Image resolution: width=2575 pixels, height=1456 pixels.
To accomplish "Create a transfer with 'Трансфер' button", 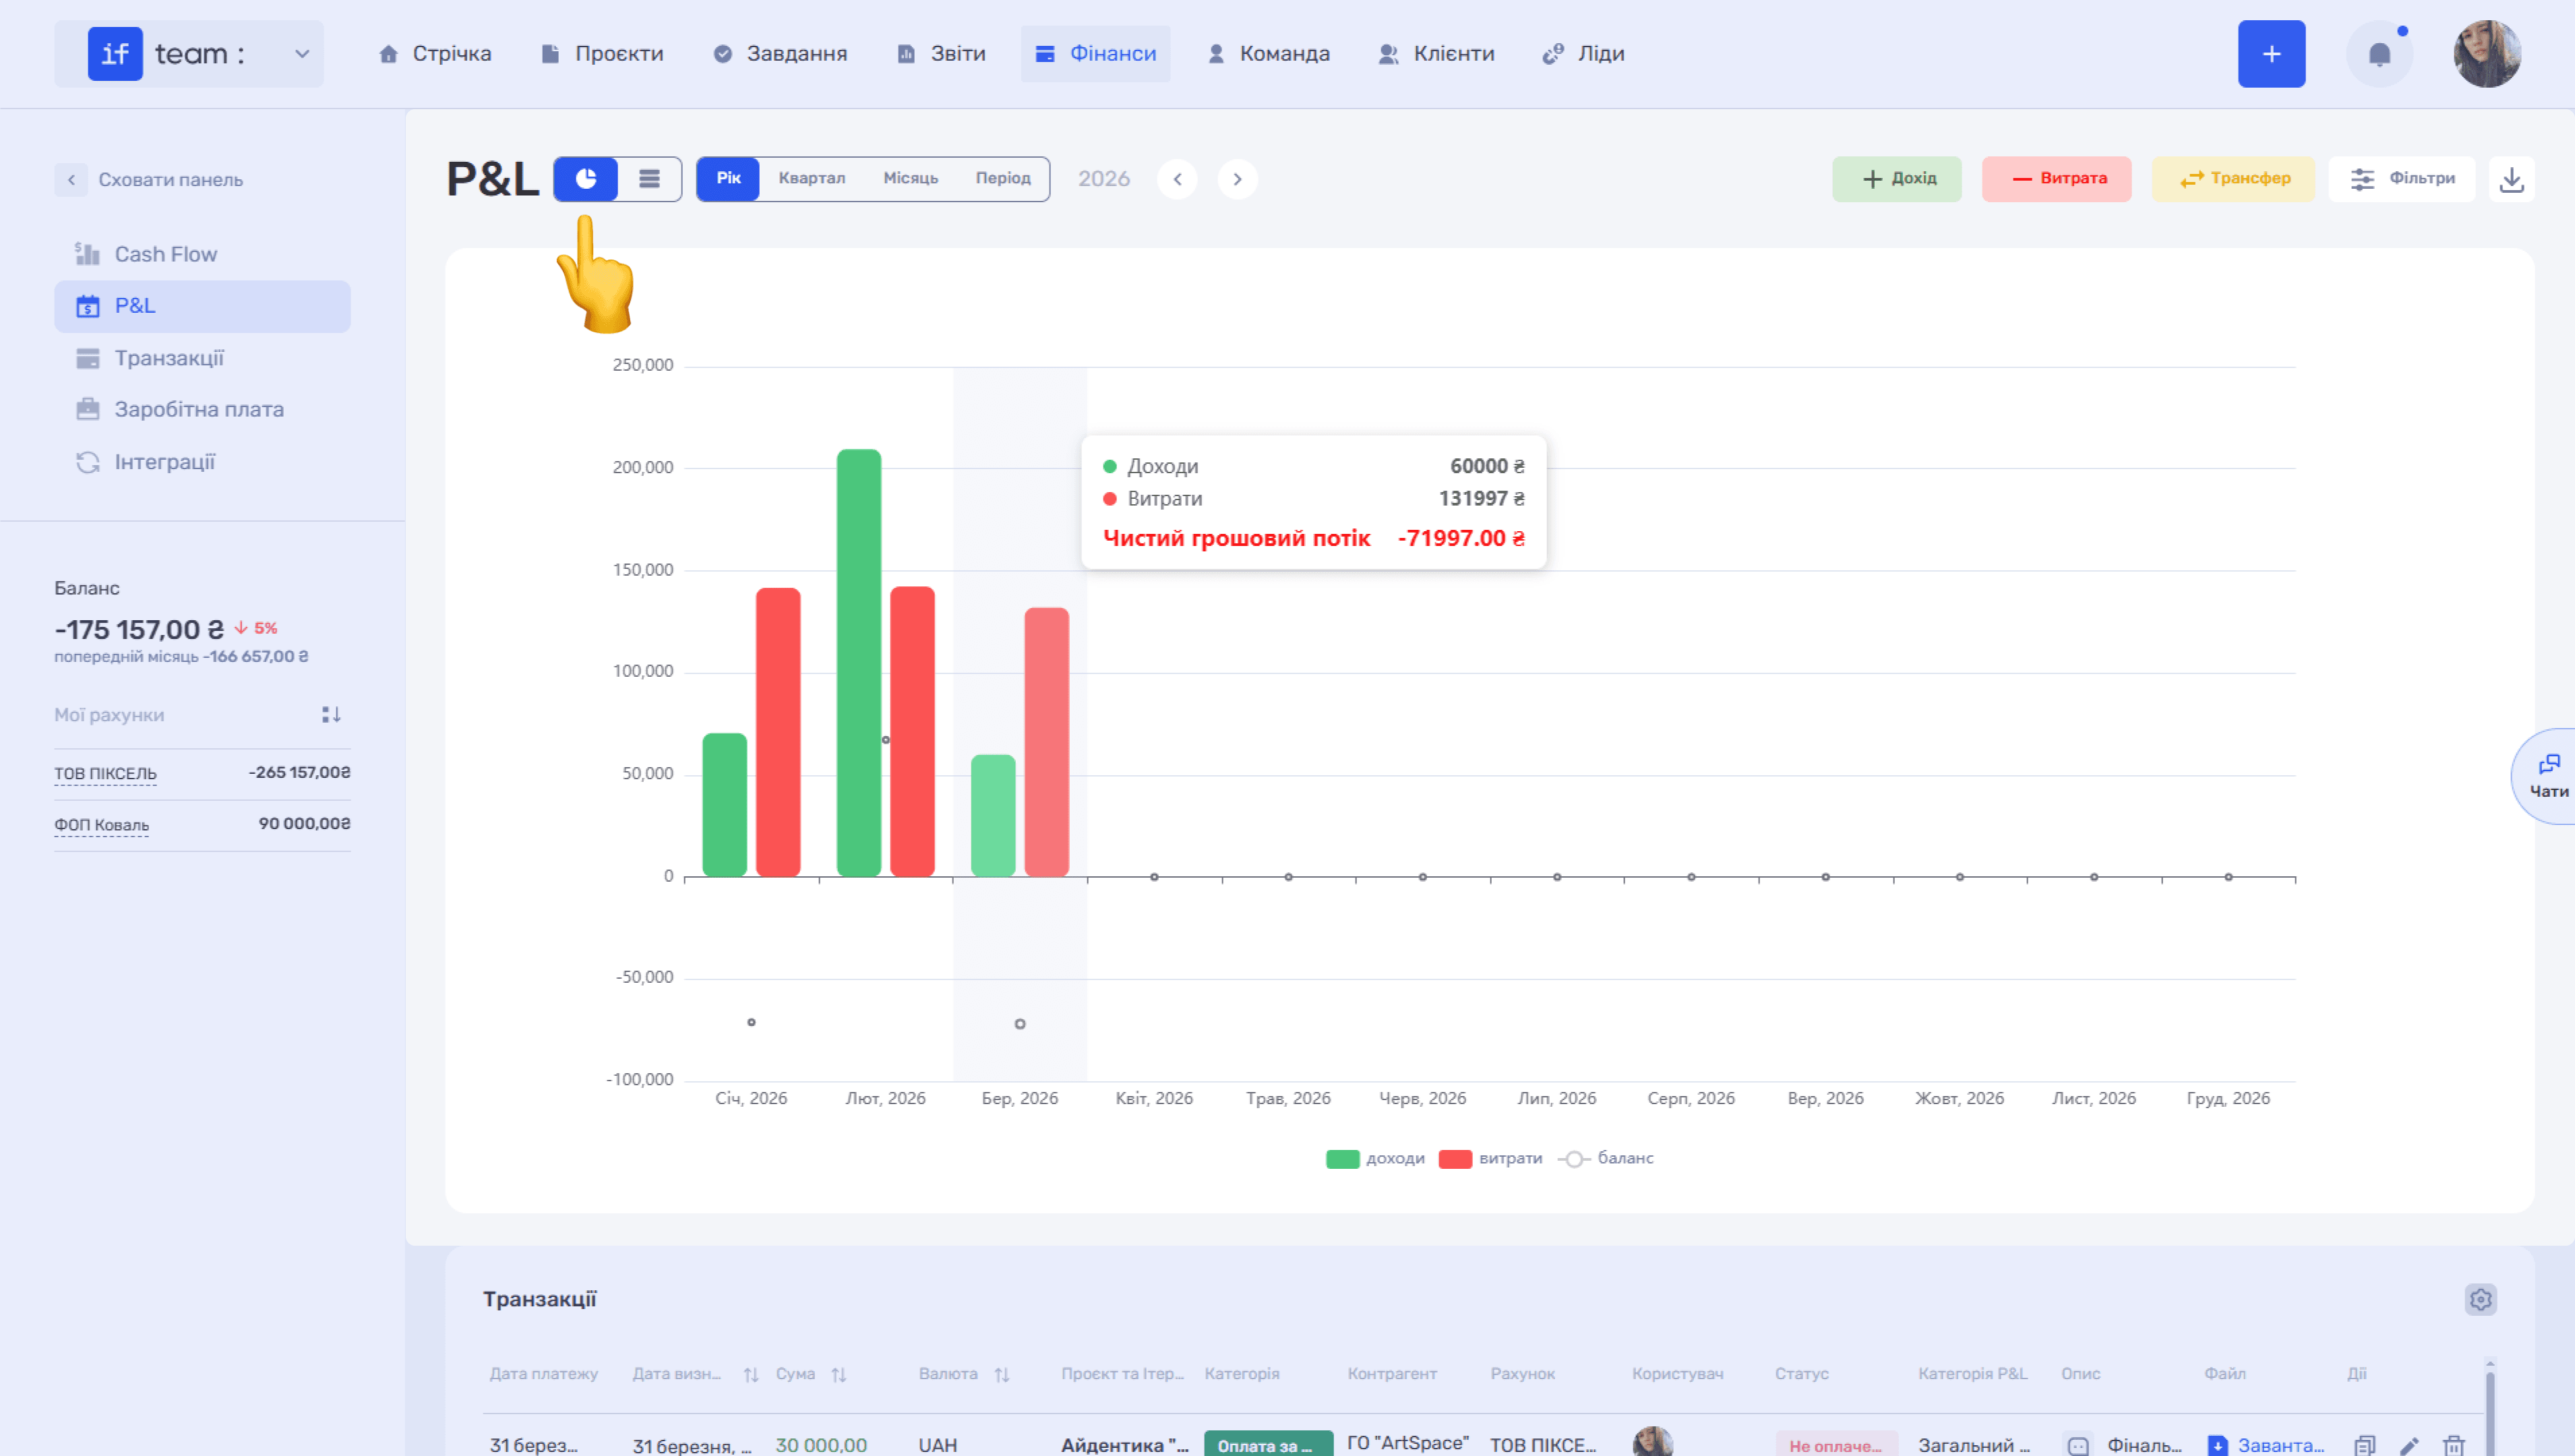I will tap(2233, 179).
